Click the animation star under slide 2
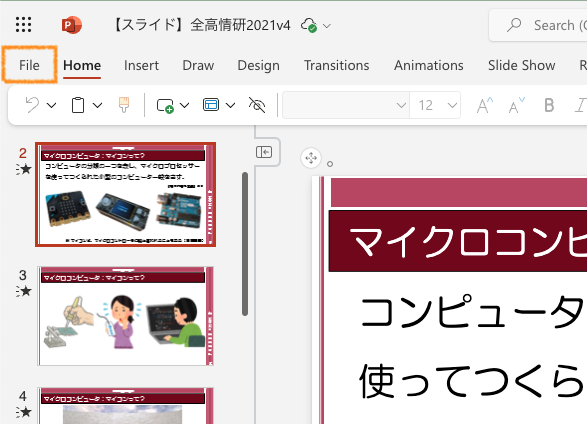Viewport: 587px width, 424px height. [24, 170]
